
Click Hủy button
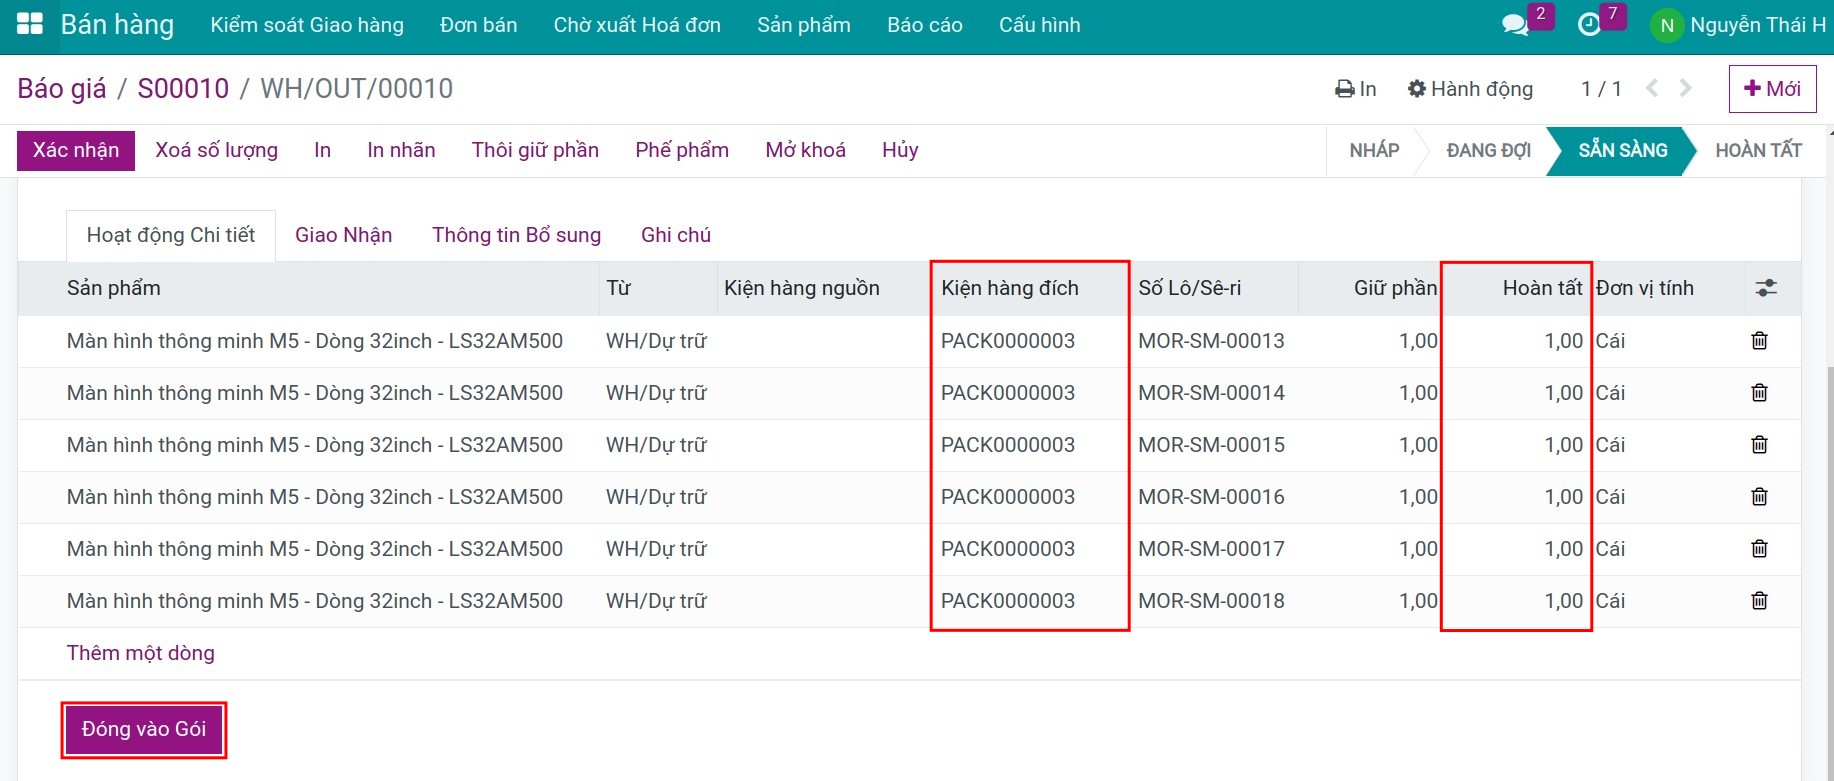click(x=900, y=150)
